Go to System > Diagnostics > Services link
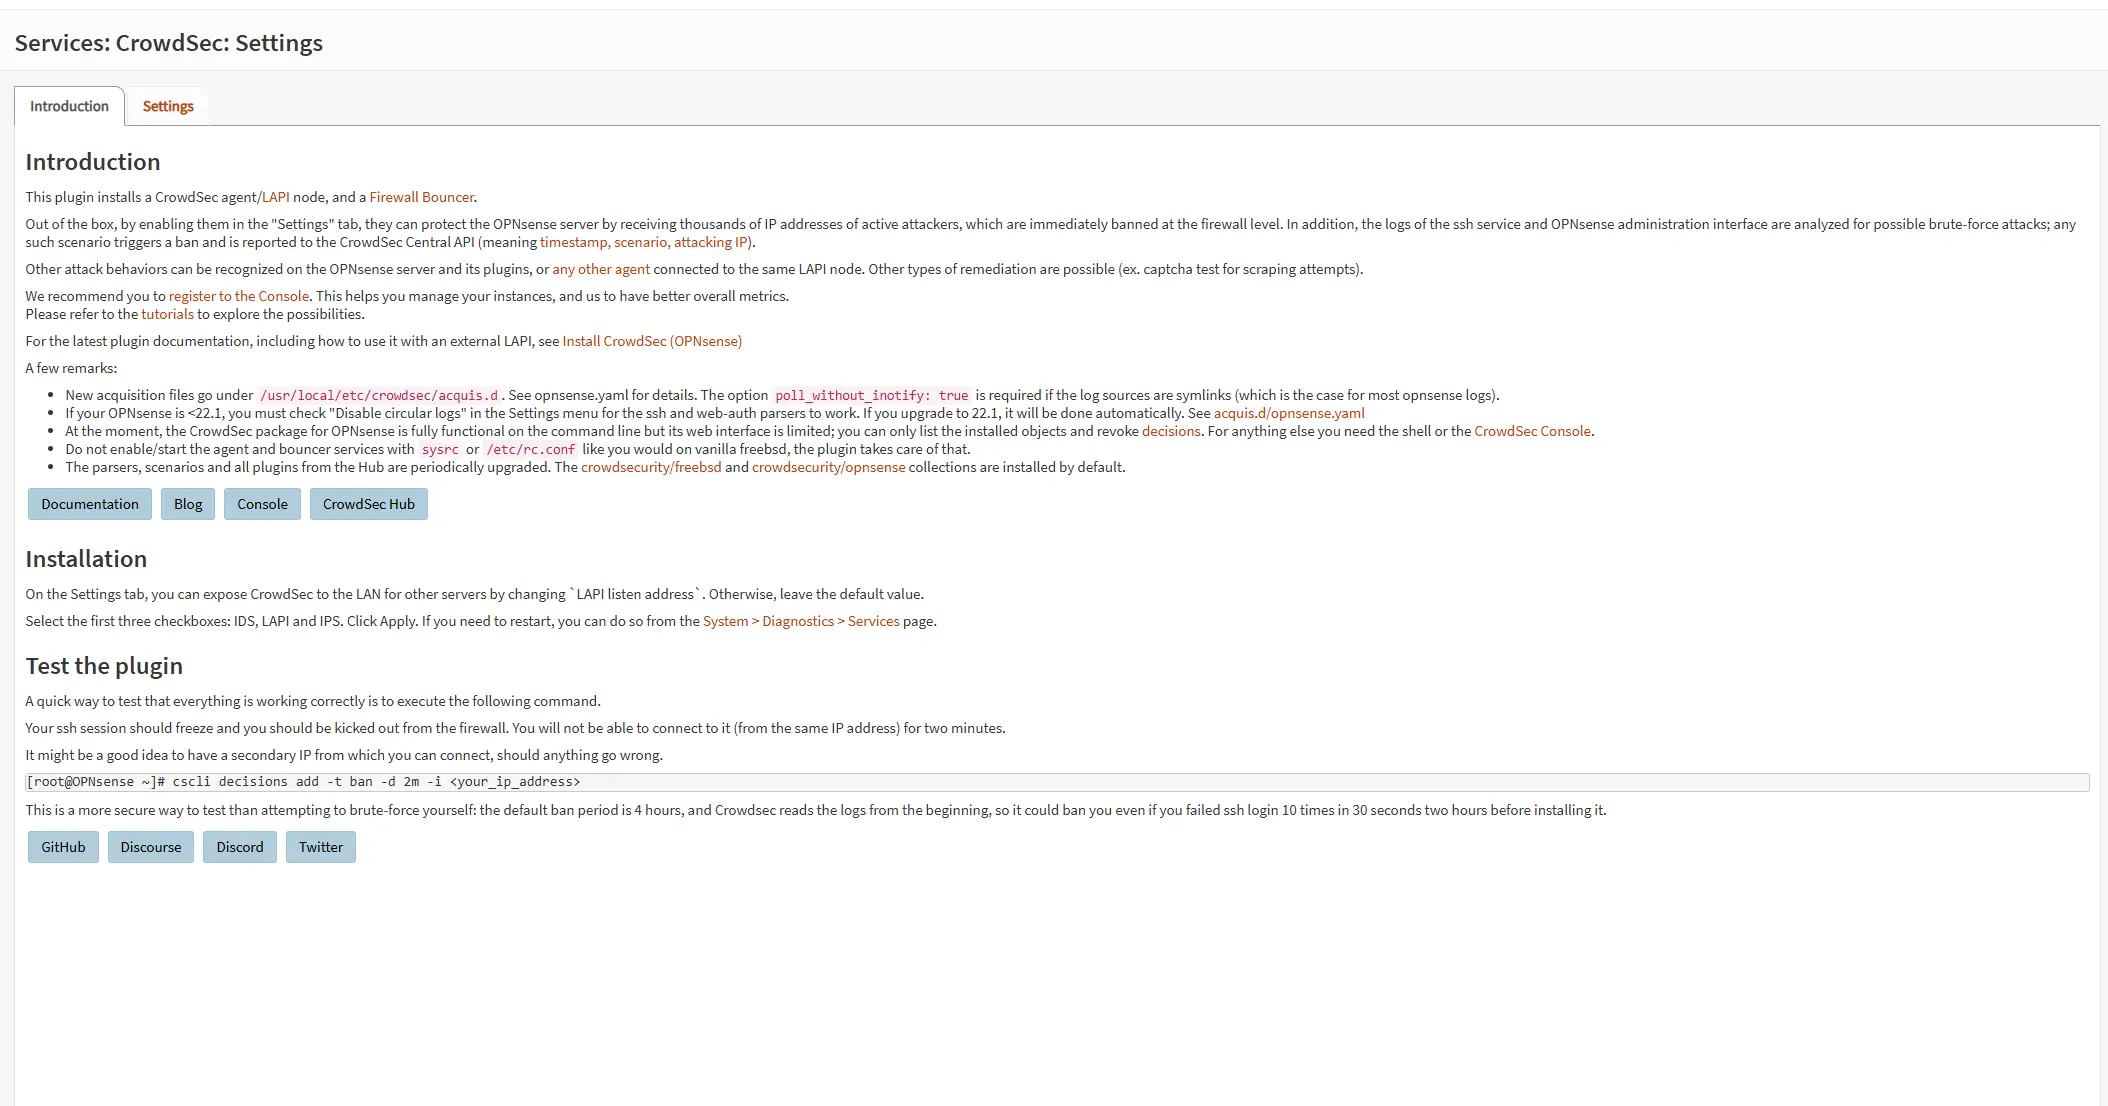The height and width of the screenshot is (1106, 2108). [801, 621]
